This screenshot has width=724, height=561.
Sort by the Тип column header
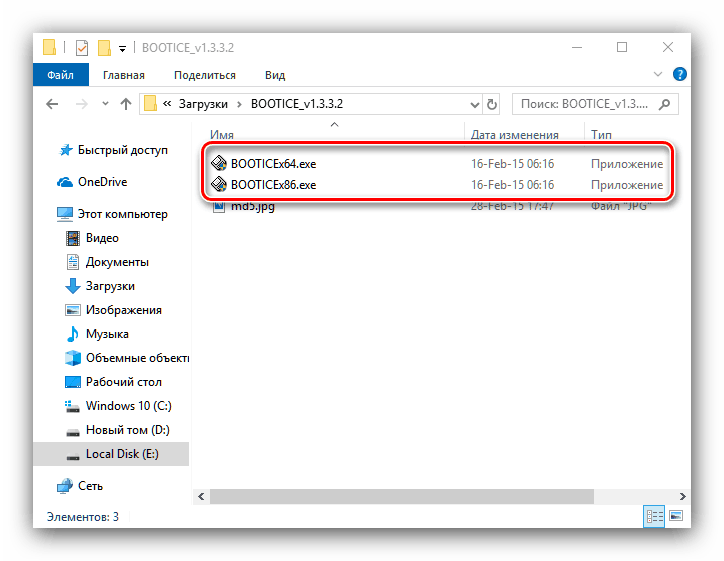[602, 135]
